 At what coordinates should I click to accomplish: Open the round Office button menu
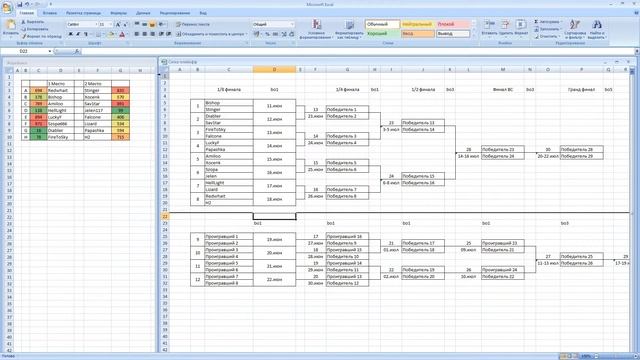(x=7, y=7)
